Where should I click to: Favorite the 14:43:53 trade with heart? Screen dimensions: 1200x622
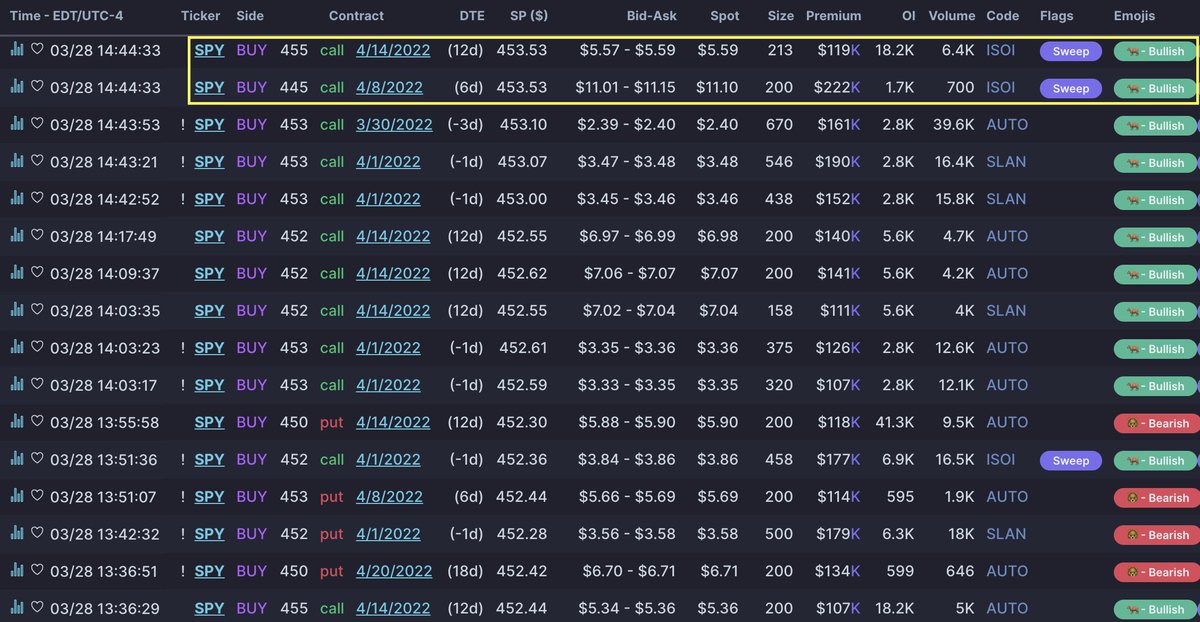tap(37, 124)
